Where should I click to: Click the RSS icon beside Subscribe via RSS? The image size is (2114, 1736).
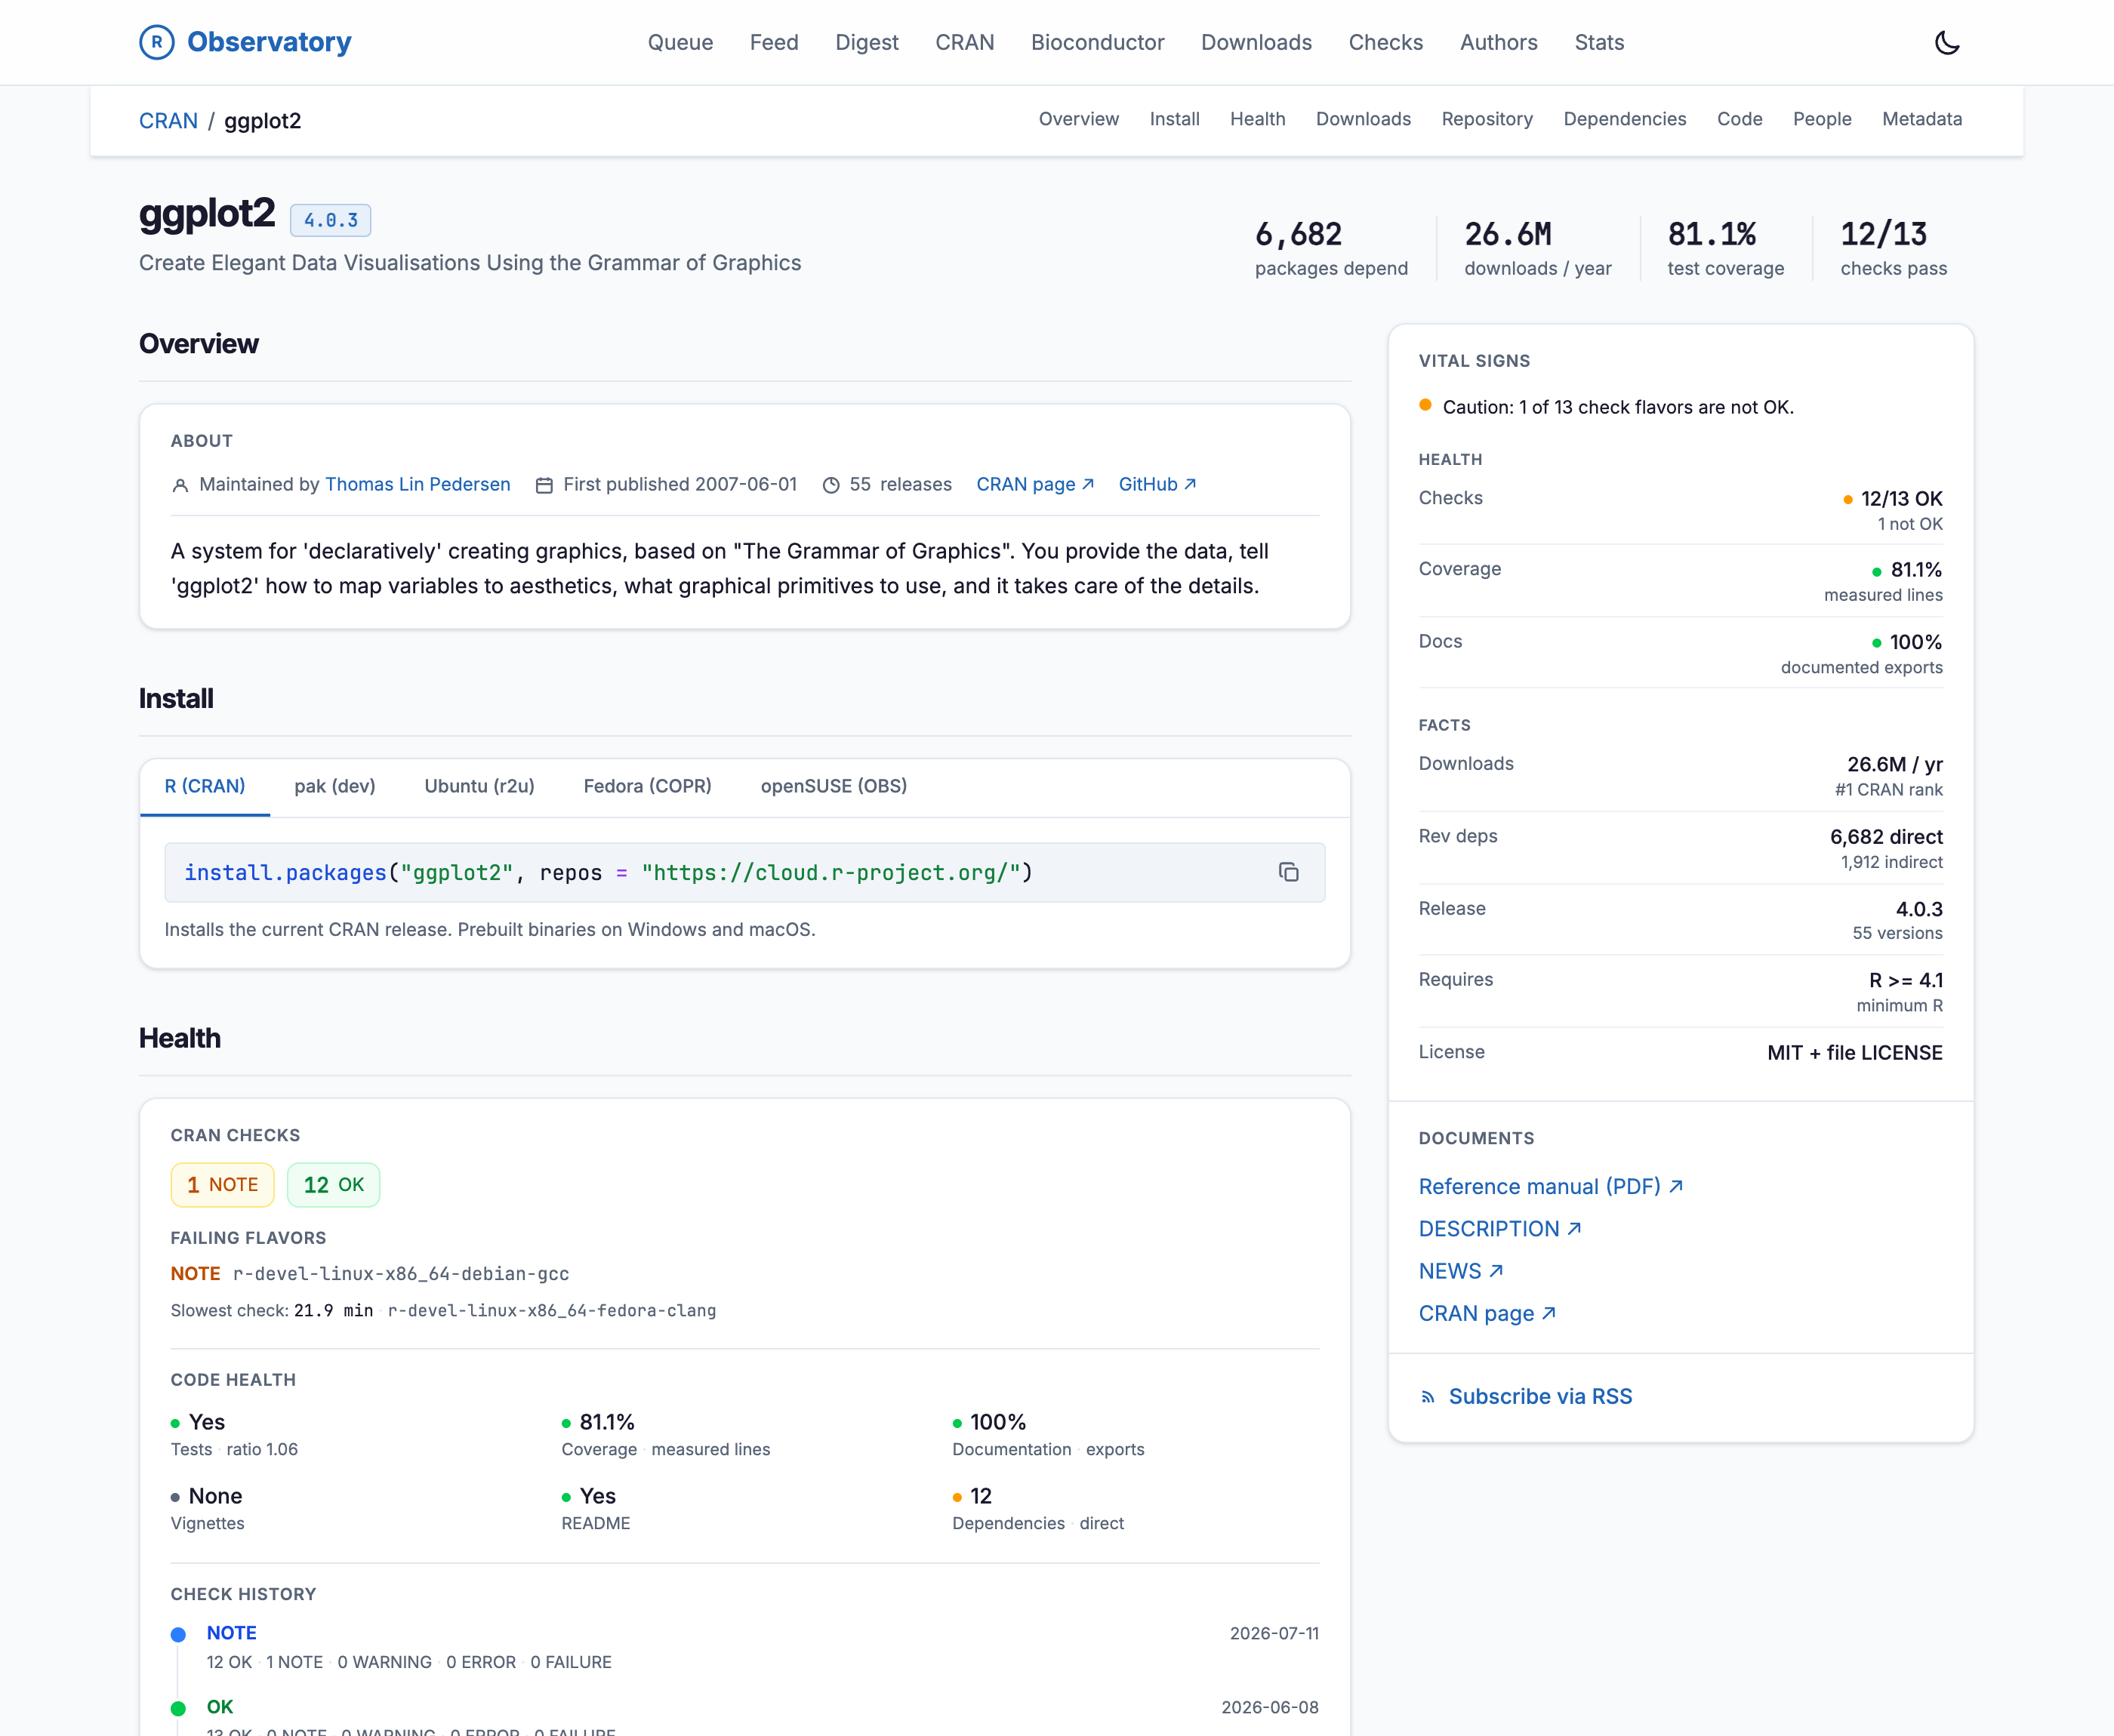1428,1397
